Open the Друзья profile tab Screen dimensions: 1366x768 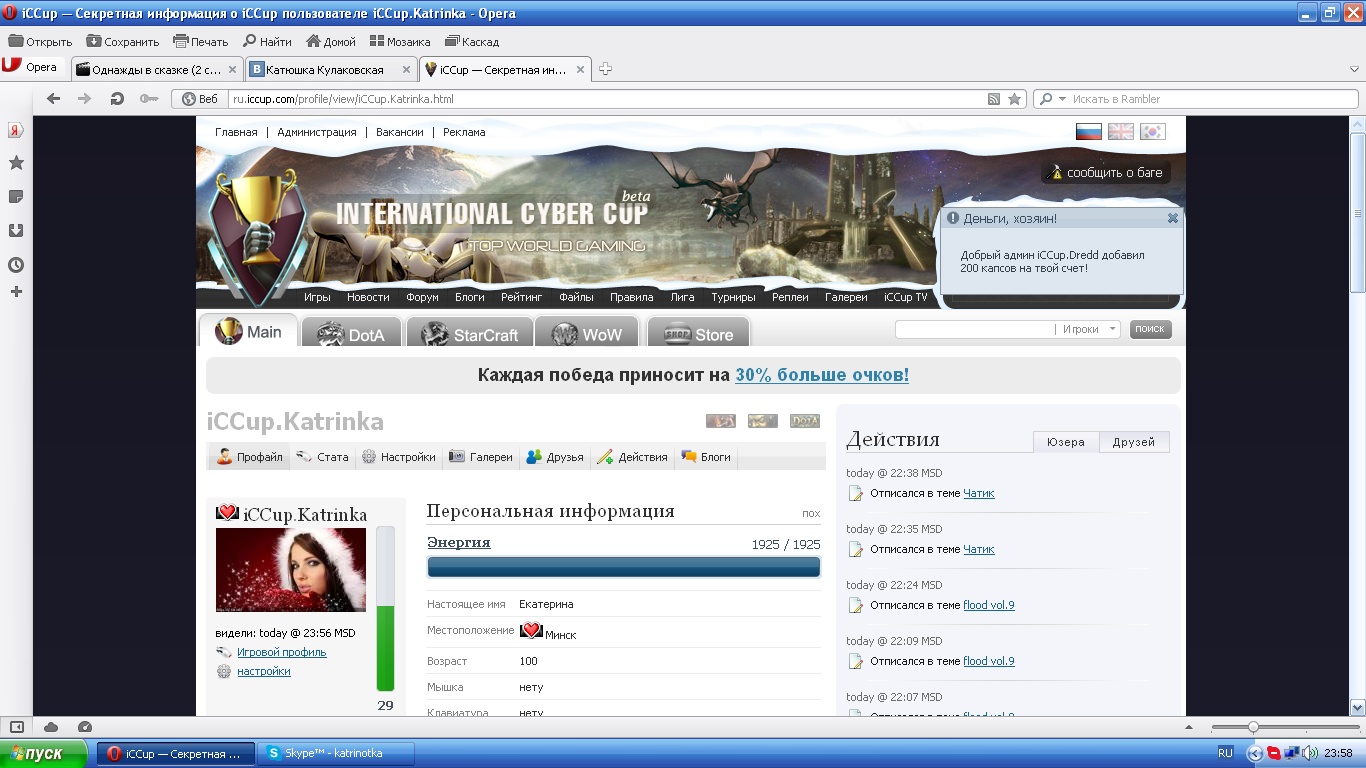coord(555,457)
